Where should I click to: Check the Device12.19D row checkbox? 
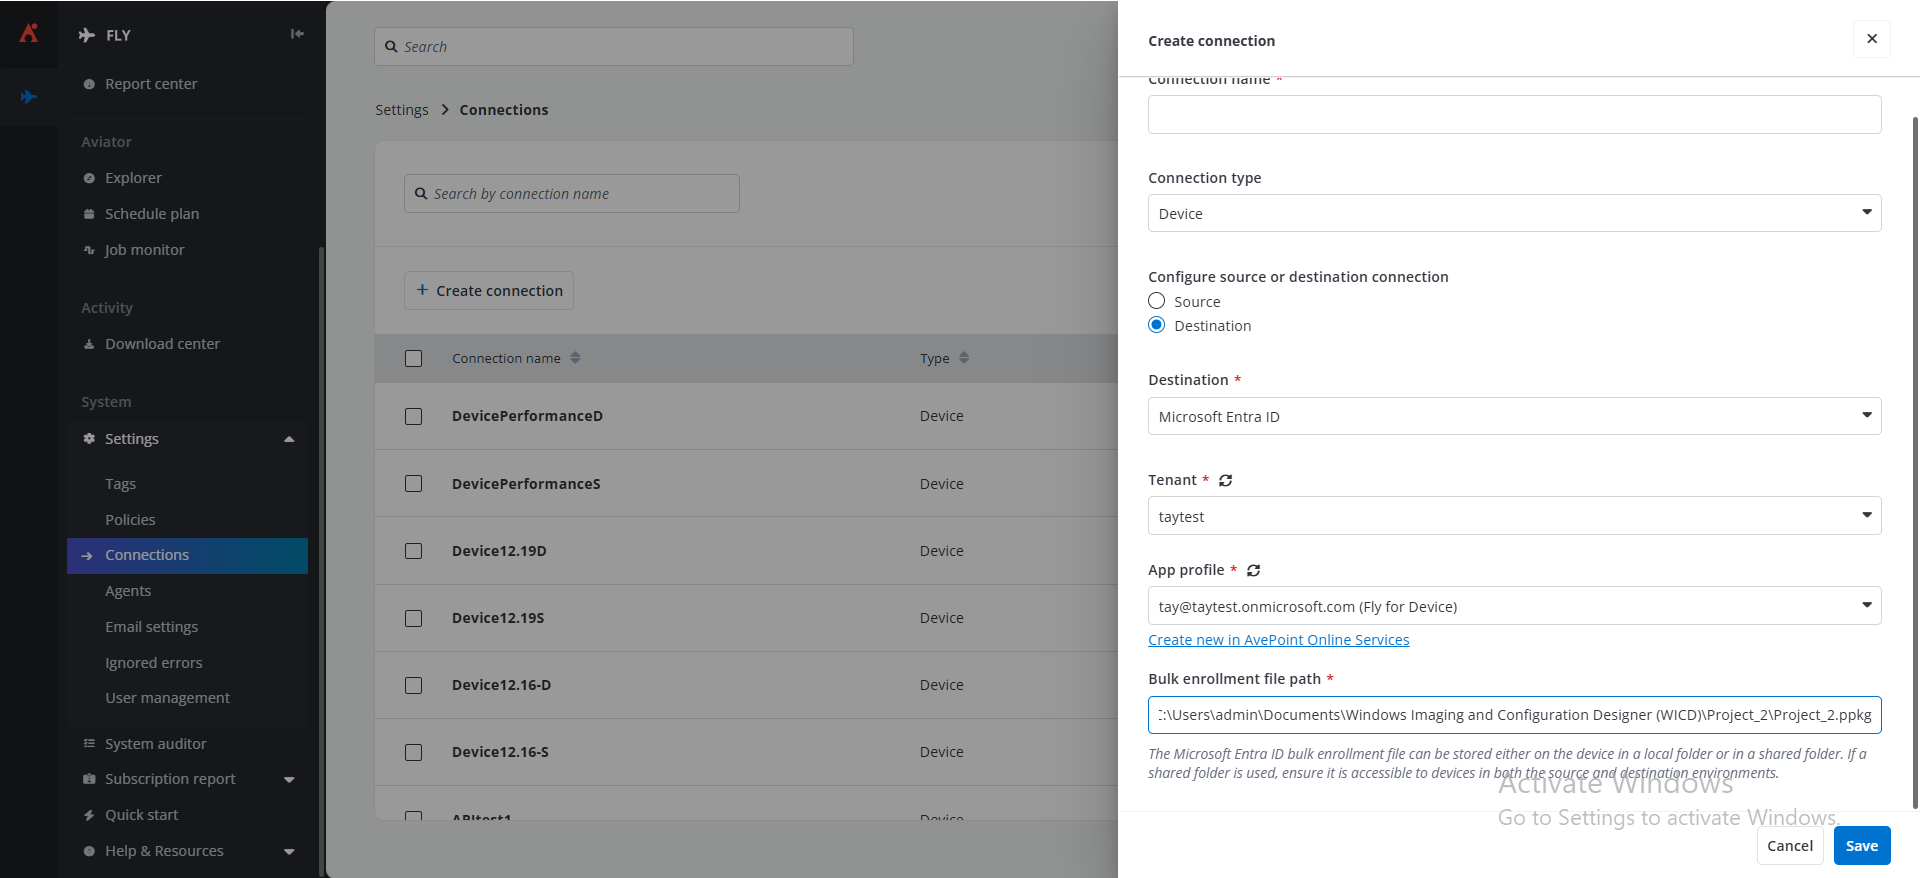click(413, 551)
